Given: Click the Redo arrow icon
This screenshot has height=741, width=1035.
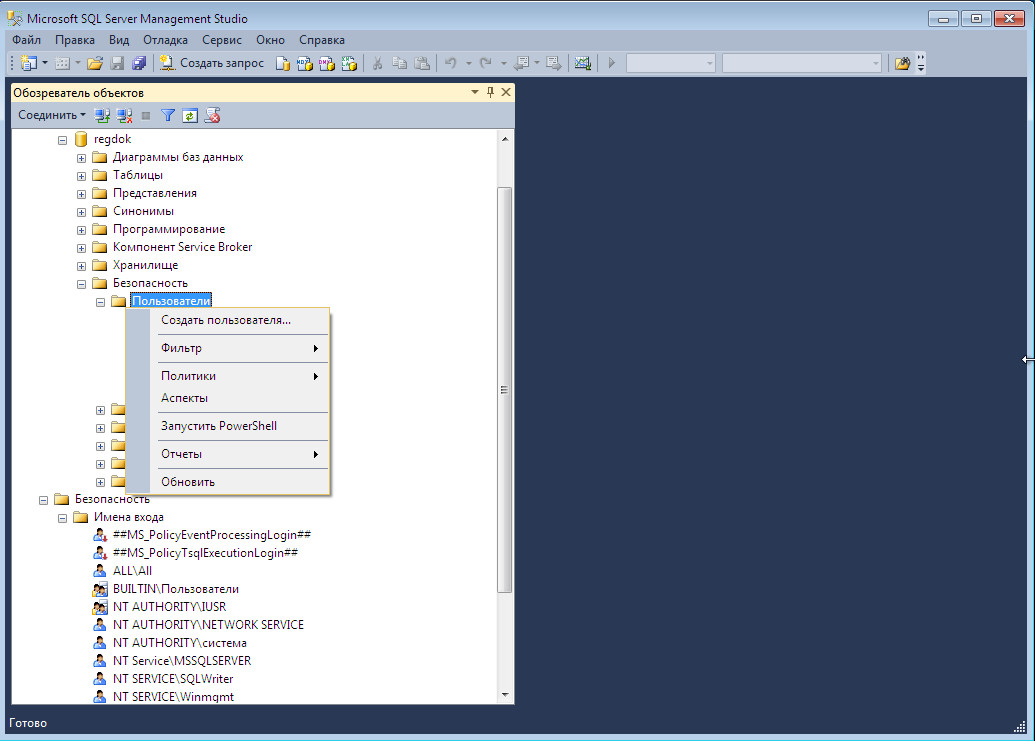Looking at the screenshot, I should 486,63.
